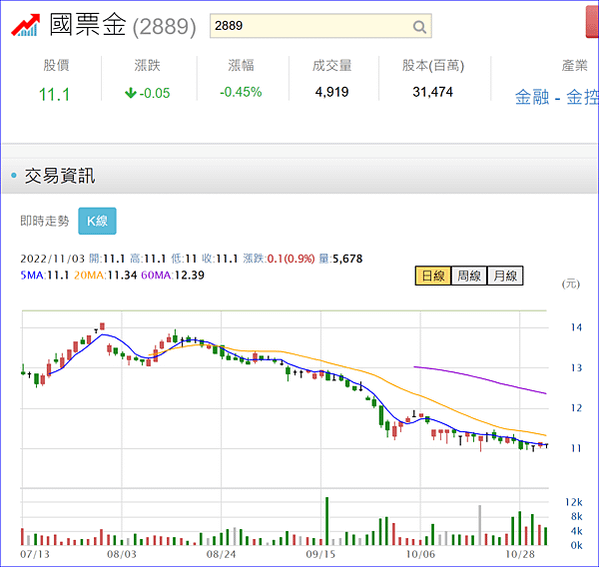Image resolution: width=599 pixels, height=567 pixels.
Task: Switch chart to 周線 weekly view
Action: coord(469,276)
